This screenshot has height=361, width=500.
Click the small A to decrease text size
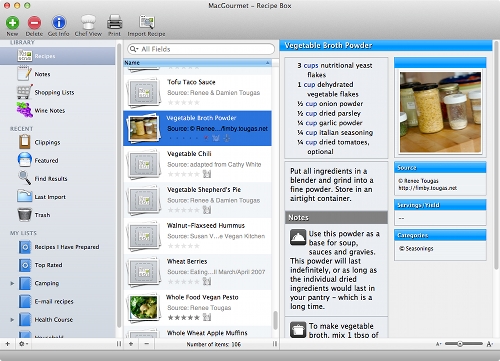click(438, 344)
